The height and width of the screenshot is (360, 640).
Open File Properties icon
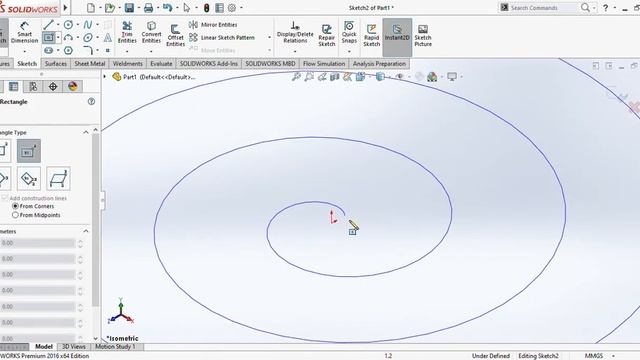click(x=219, y=8)
